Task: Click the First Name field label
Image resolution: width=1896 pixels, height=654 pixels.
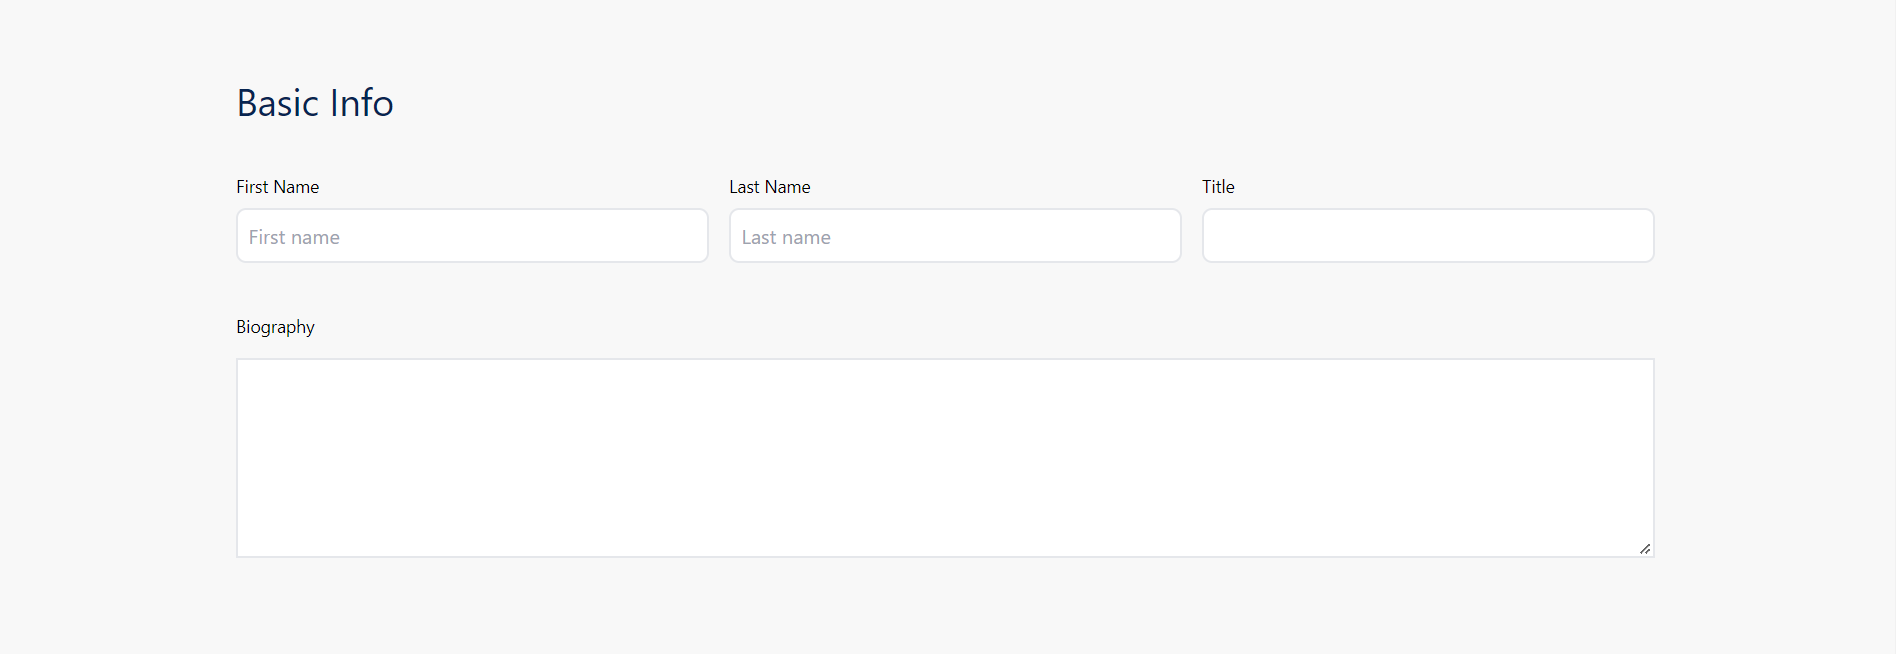Action: pyautogui.click(x=277, y=186)
